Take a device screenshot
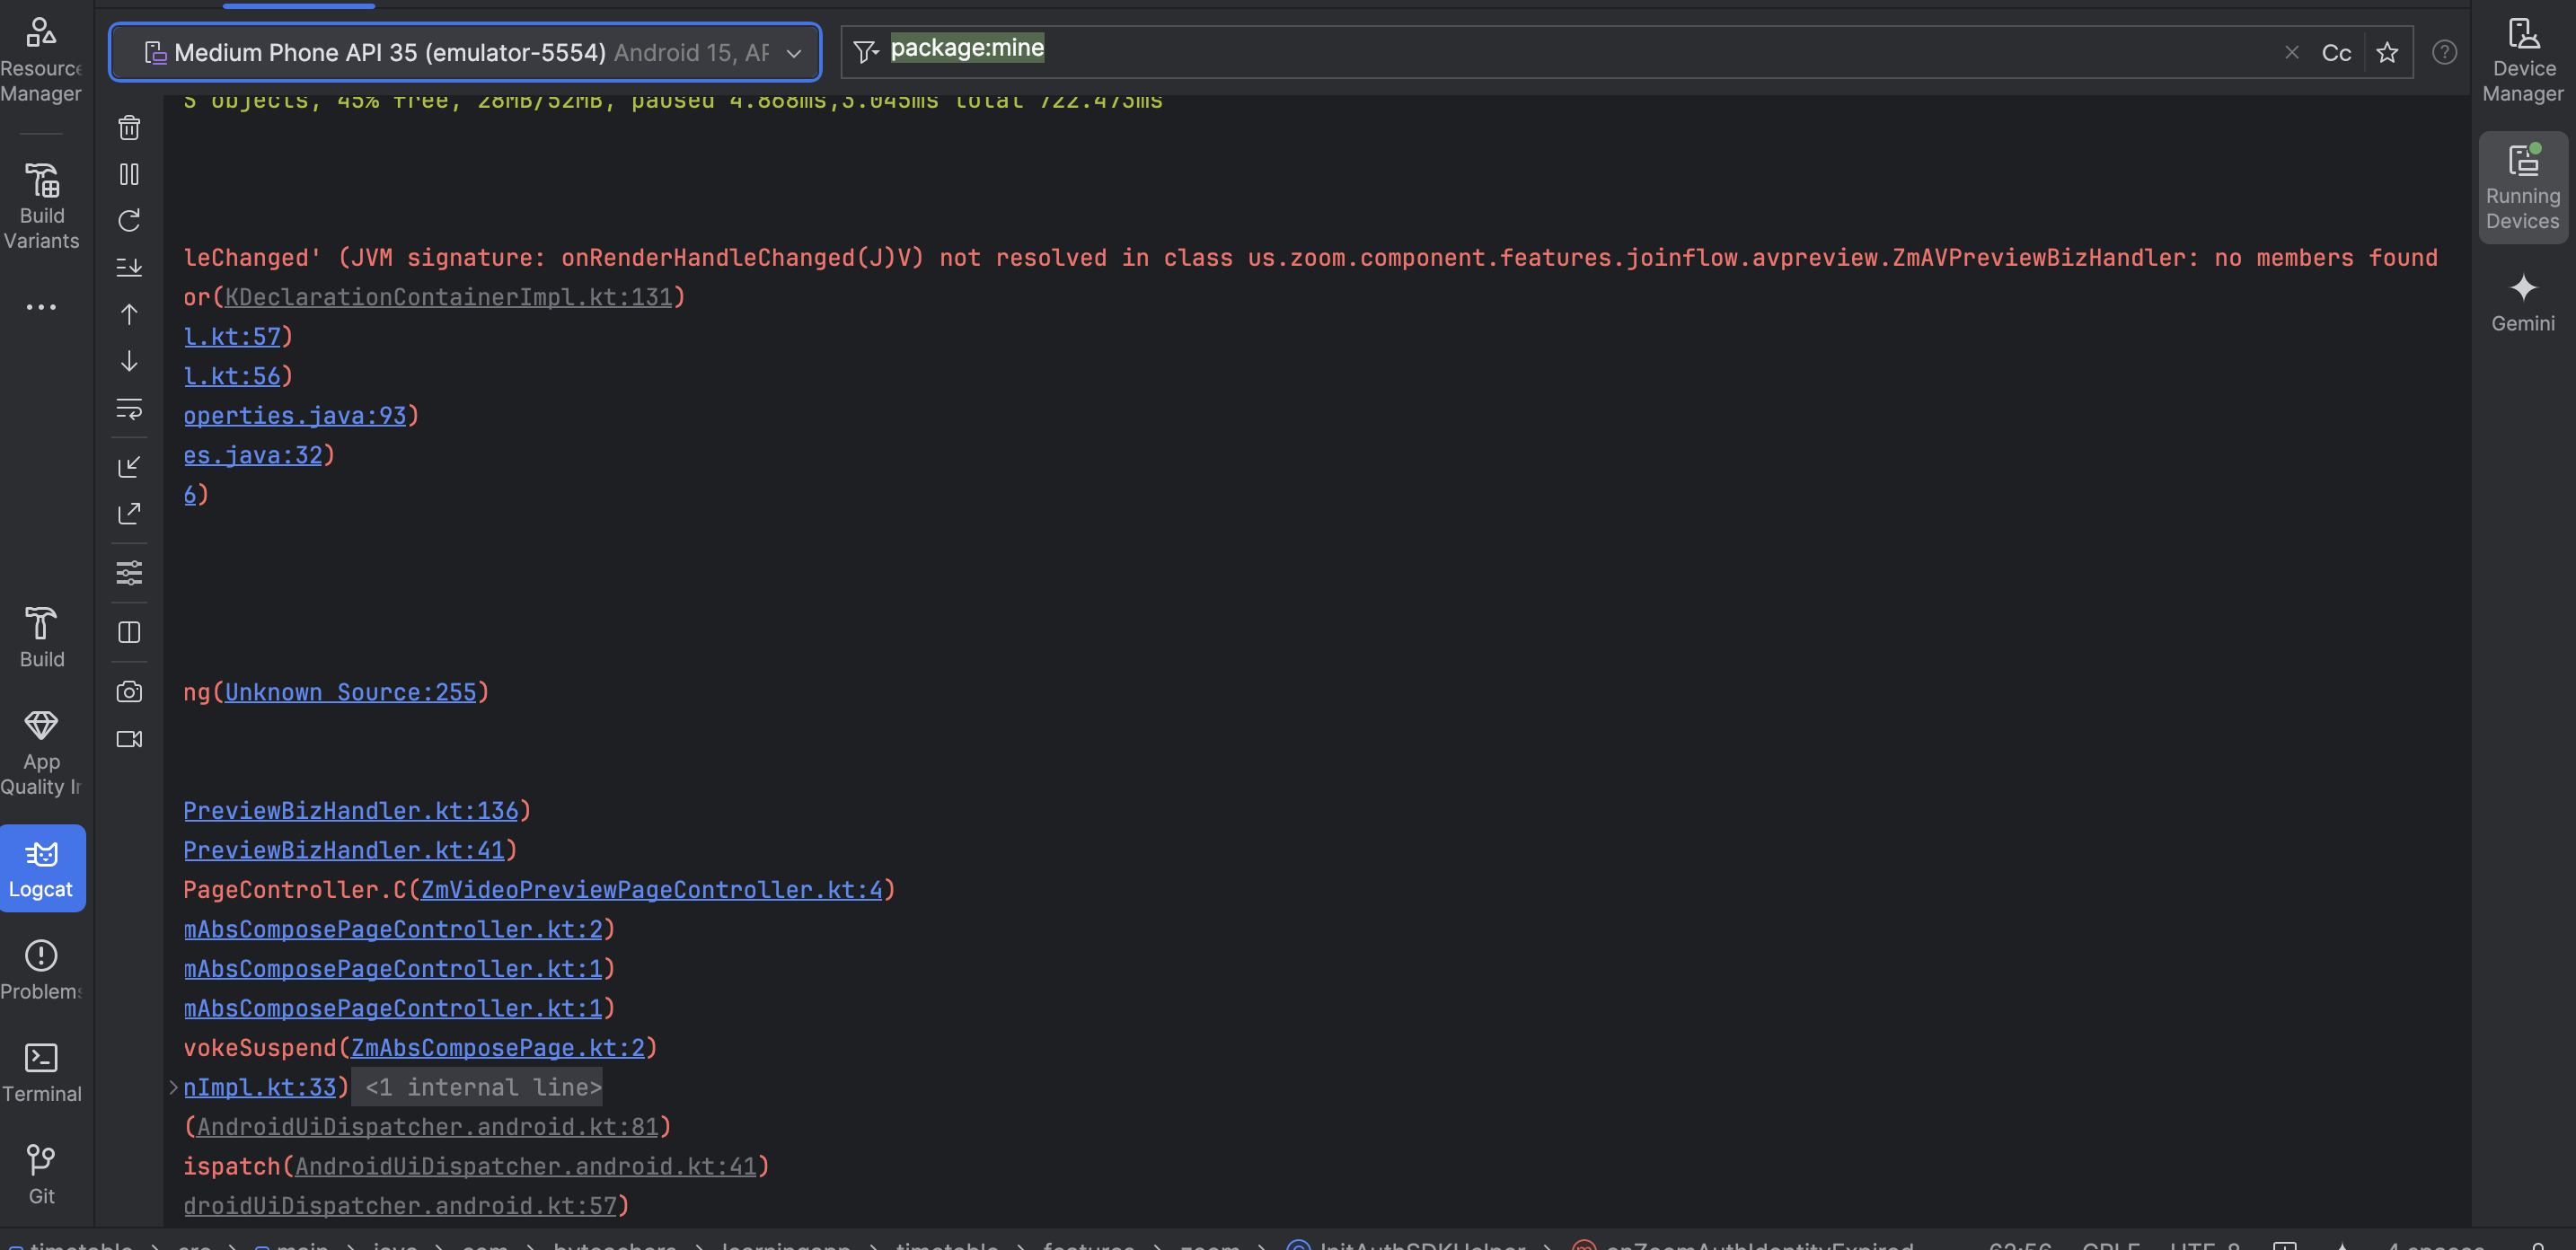The width and height of the screenshot is (2576, 1250). click(129, 691)
